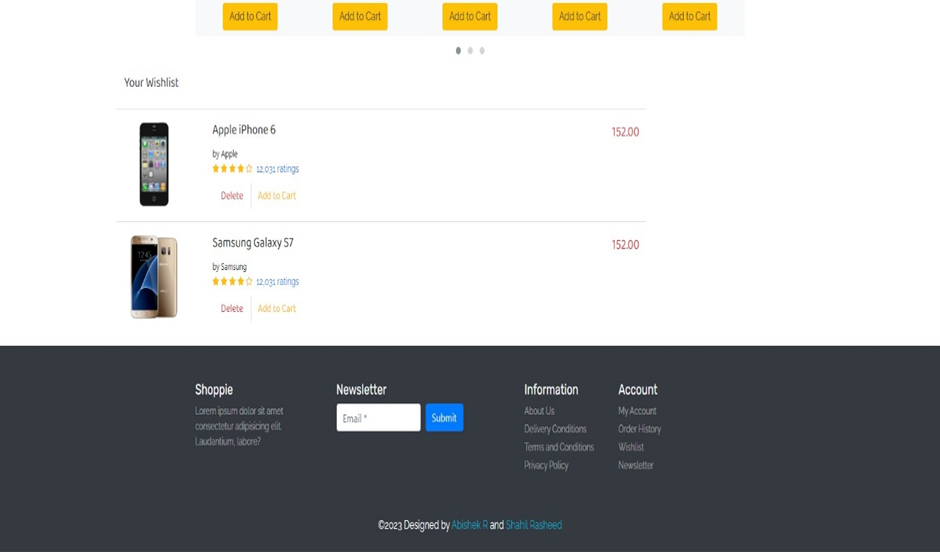Delete Samsung Galaxy S7 from wishlist
Screen dimensions: 940x552
click(232, 308)
